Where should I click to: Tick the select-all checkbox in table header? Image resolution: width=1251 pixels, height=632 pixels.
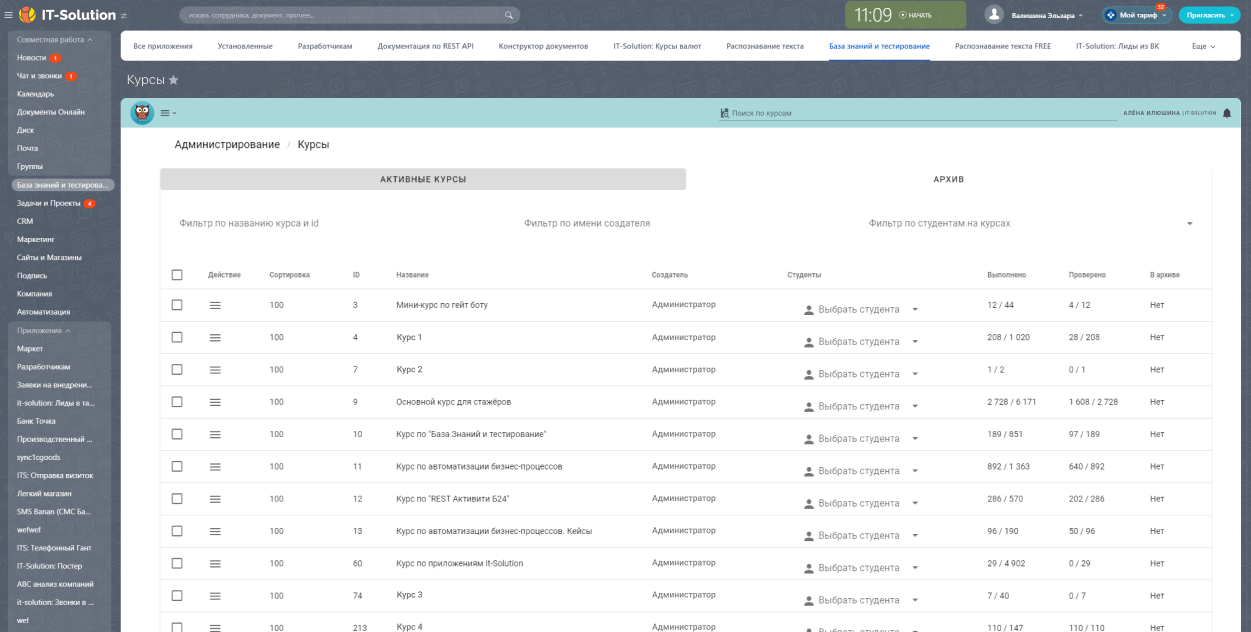(x=177, y=275)
